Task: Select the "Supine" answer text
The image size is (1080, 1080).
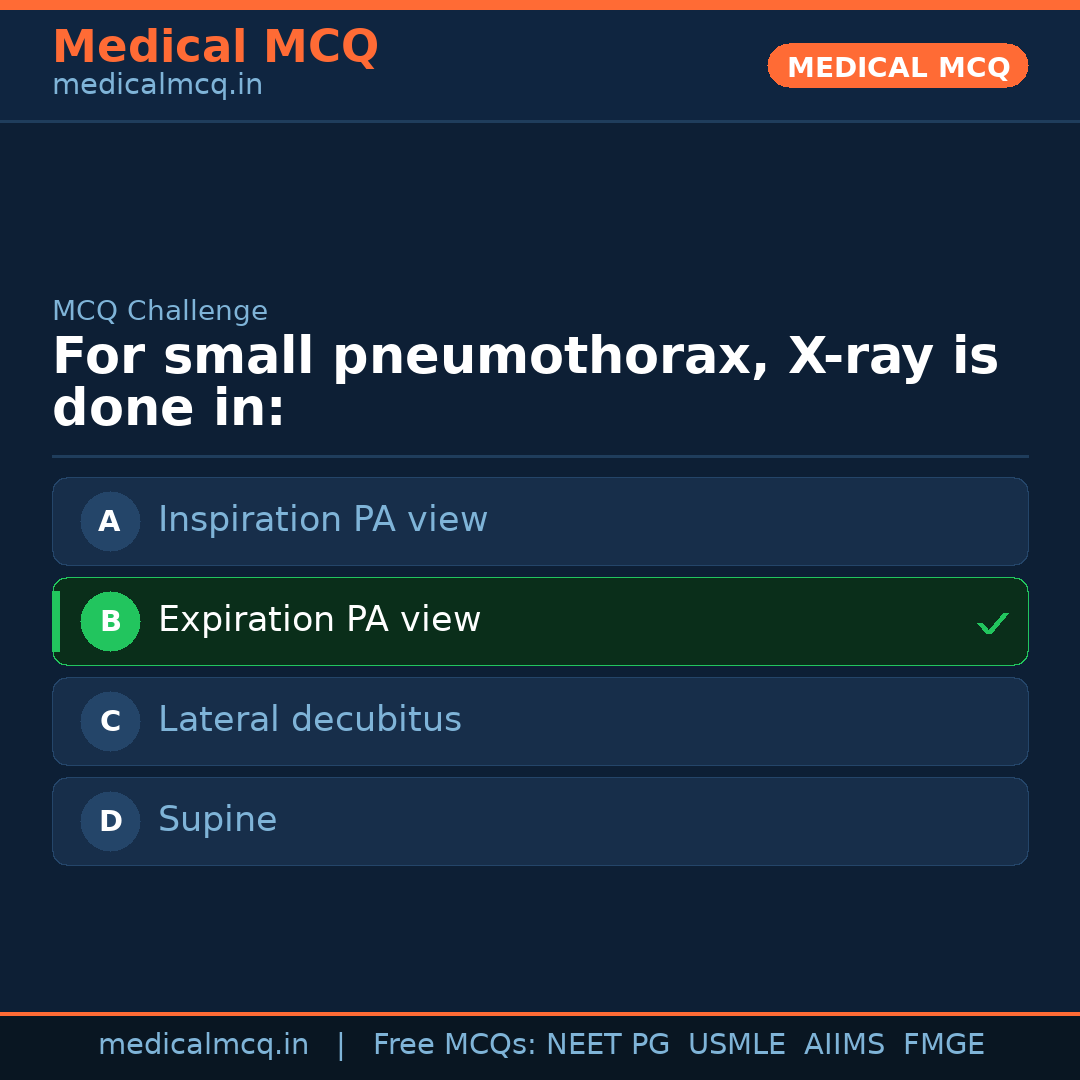Action: (x=217, y=820)
